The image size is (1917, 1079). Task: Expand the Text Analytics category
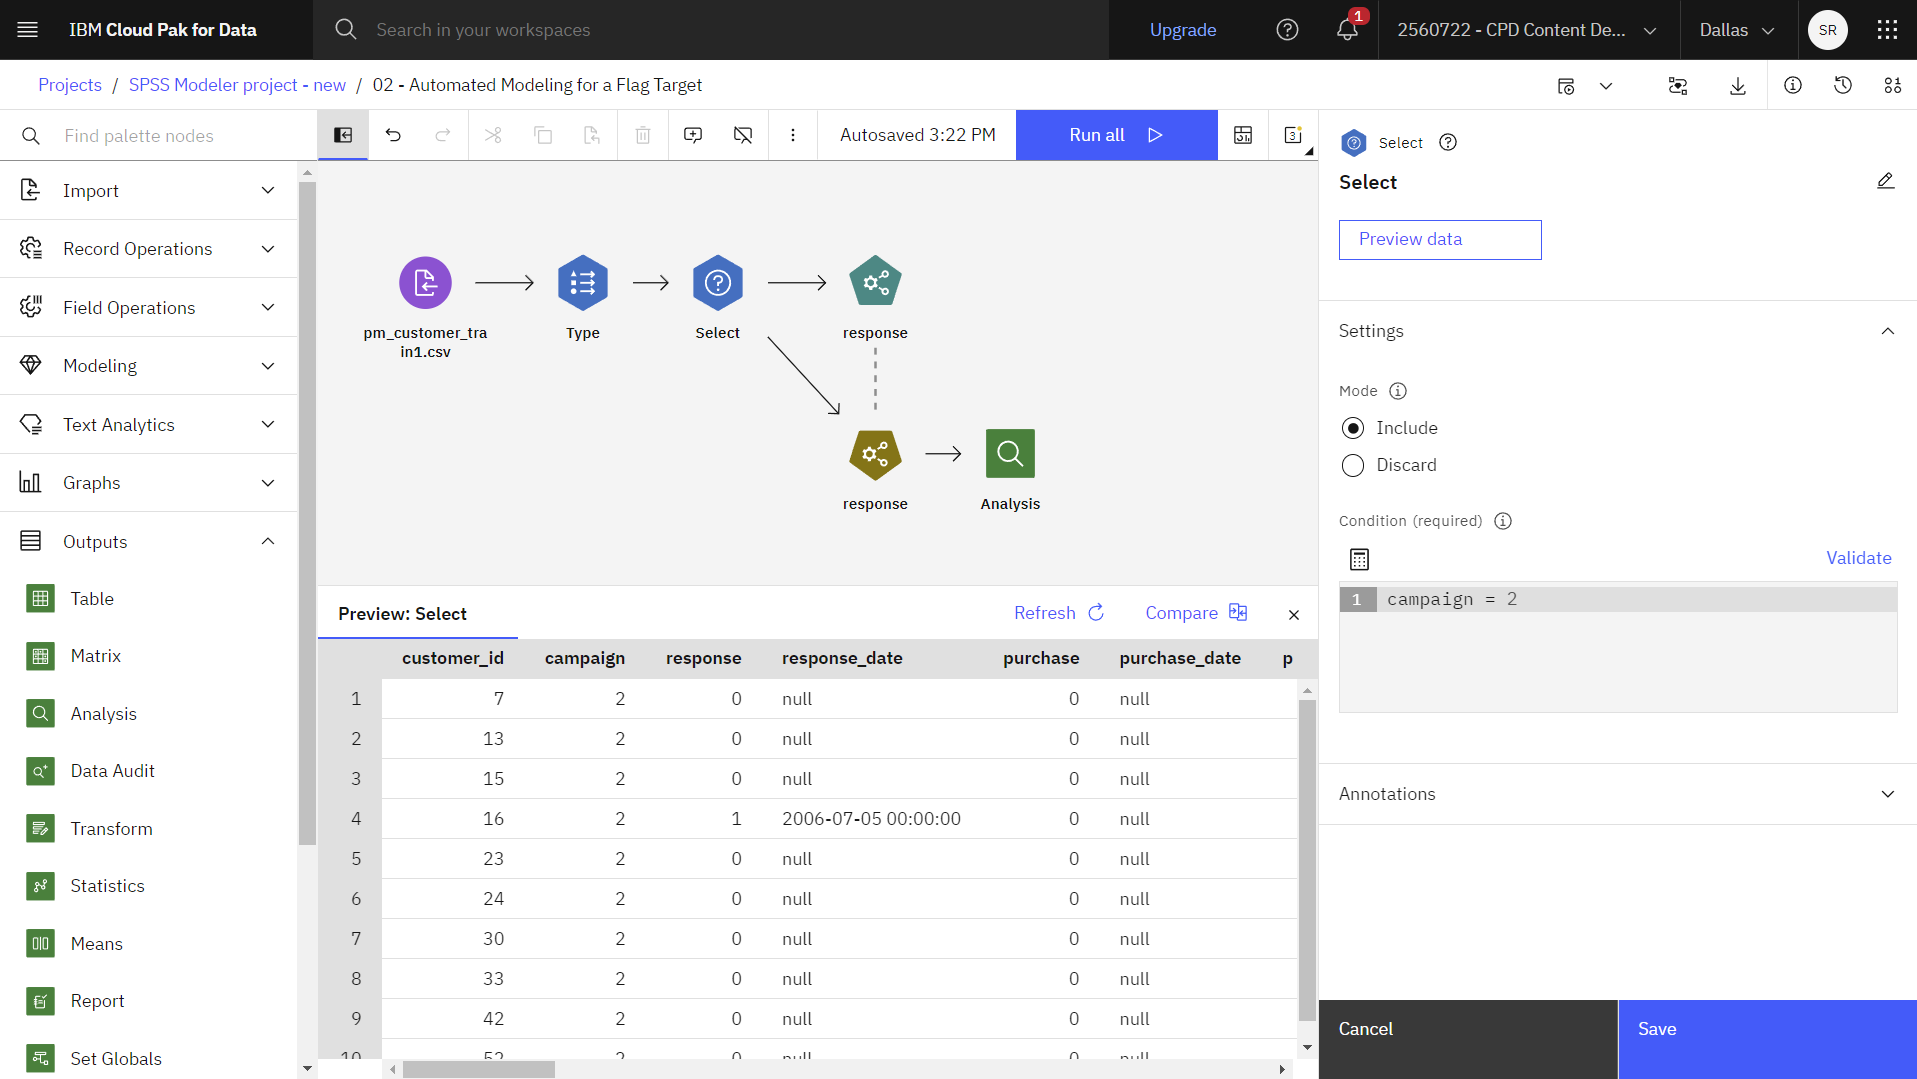pos(149,425)
